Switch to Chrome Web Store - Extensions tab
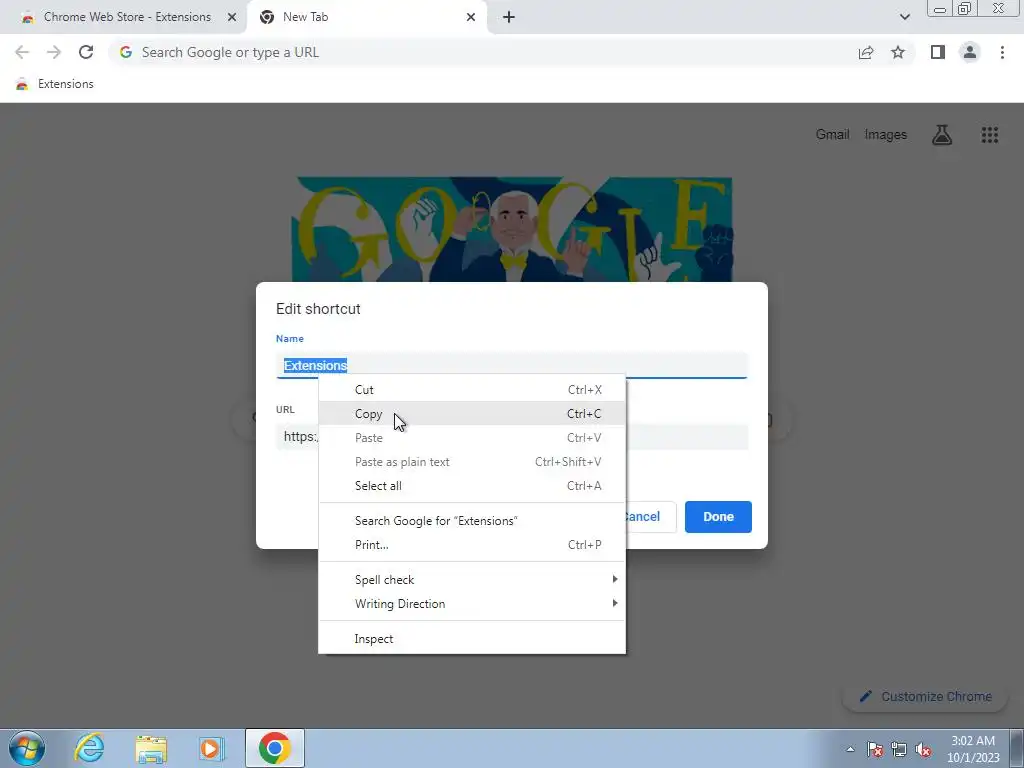This screenshot has height=768, width=1024. click(x=127, y=17)
